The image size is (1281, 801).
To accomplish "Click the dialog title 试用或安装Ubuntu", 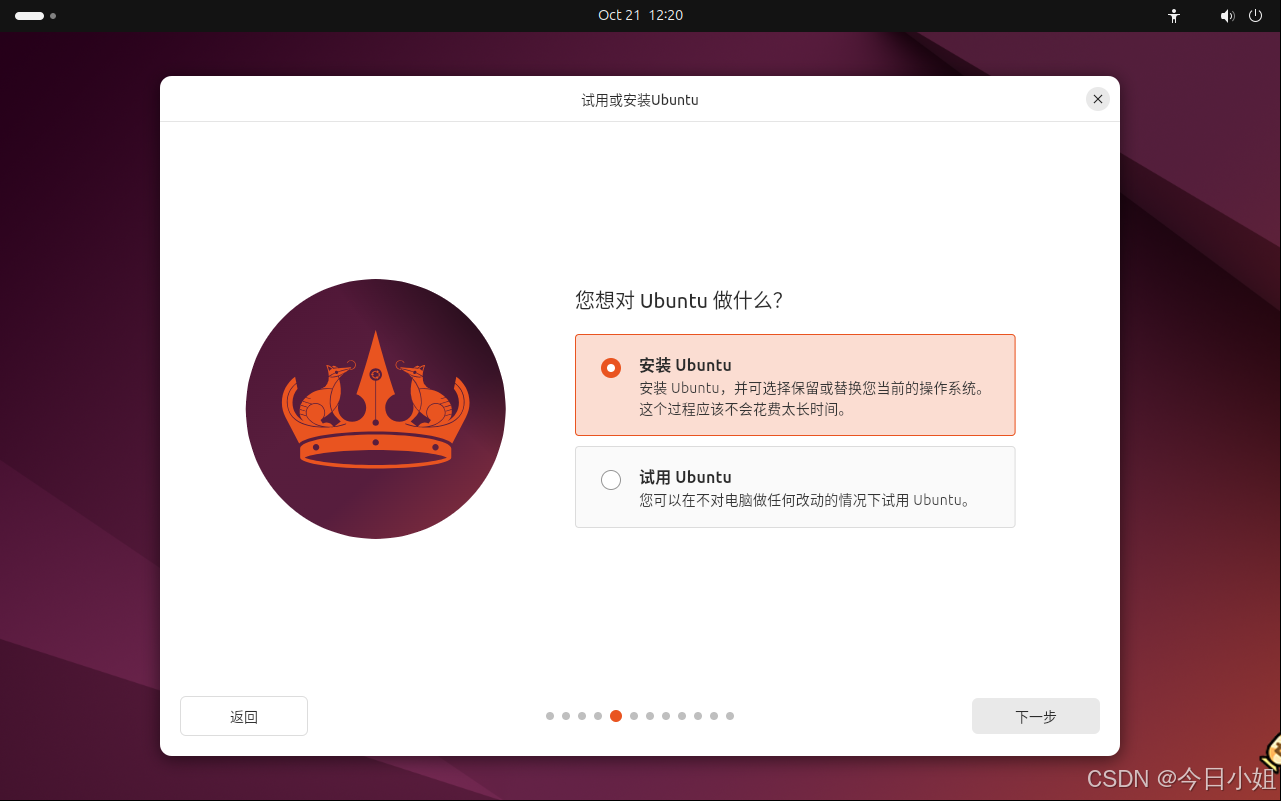I will pyautogui.click(x=640, y=99).
